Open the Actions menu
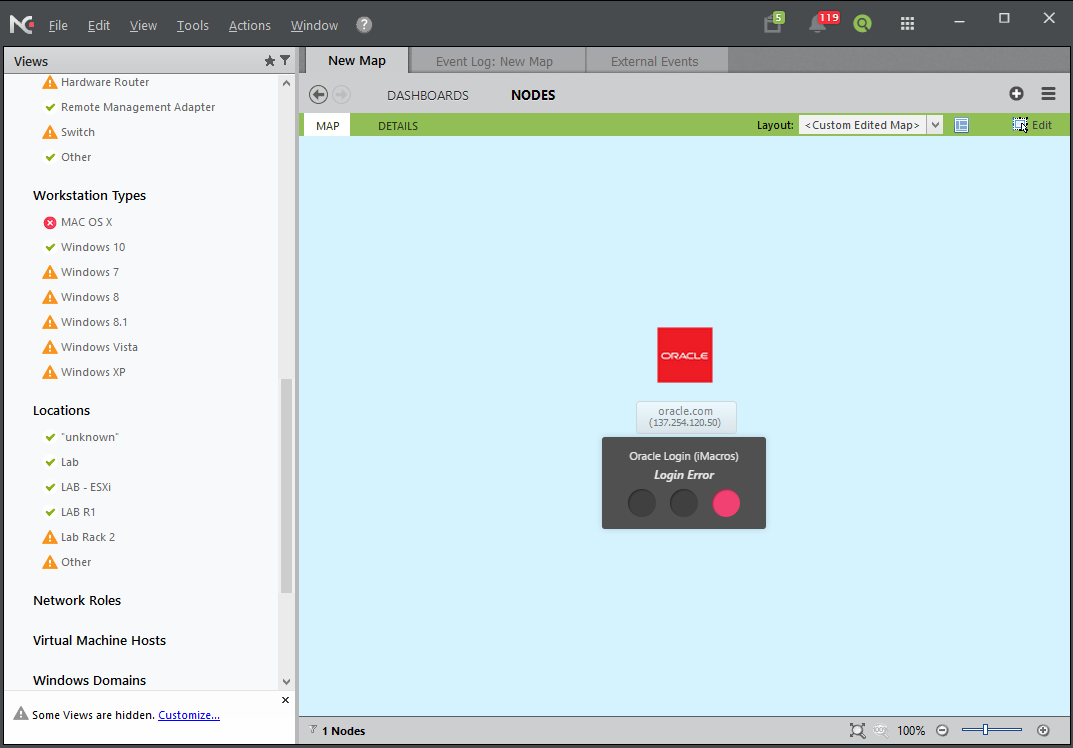The width and height of the screenshot is (1073, 748). (x=249, y=25)
